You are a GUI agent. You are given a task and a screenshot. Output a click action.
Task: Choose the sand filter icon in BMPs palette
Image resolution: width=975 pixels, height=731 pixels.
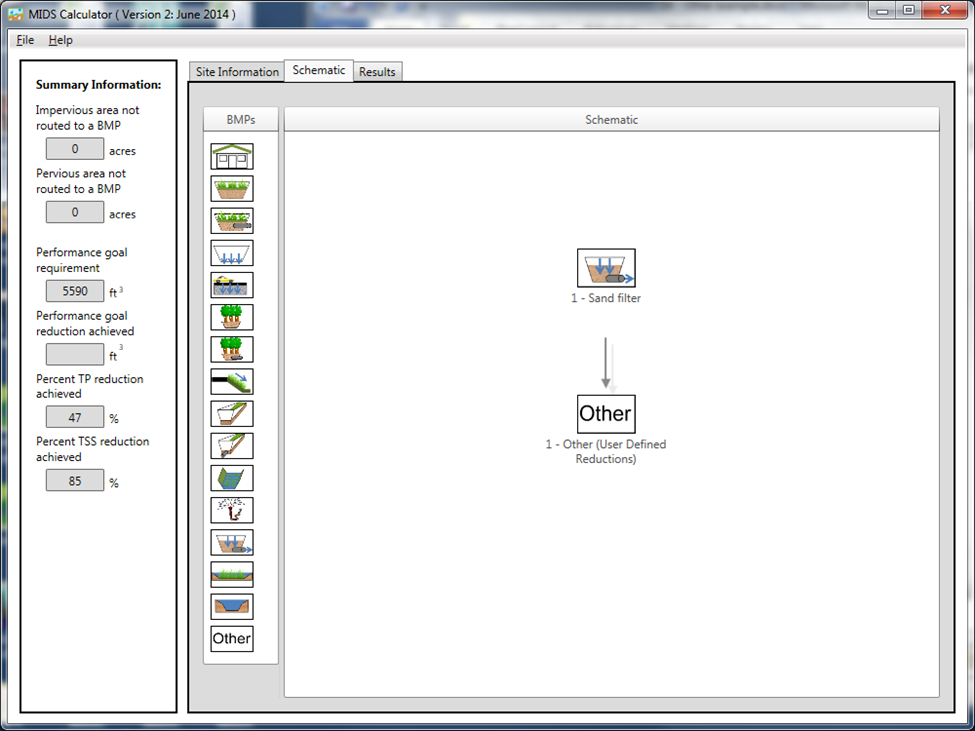point(232,542)
